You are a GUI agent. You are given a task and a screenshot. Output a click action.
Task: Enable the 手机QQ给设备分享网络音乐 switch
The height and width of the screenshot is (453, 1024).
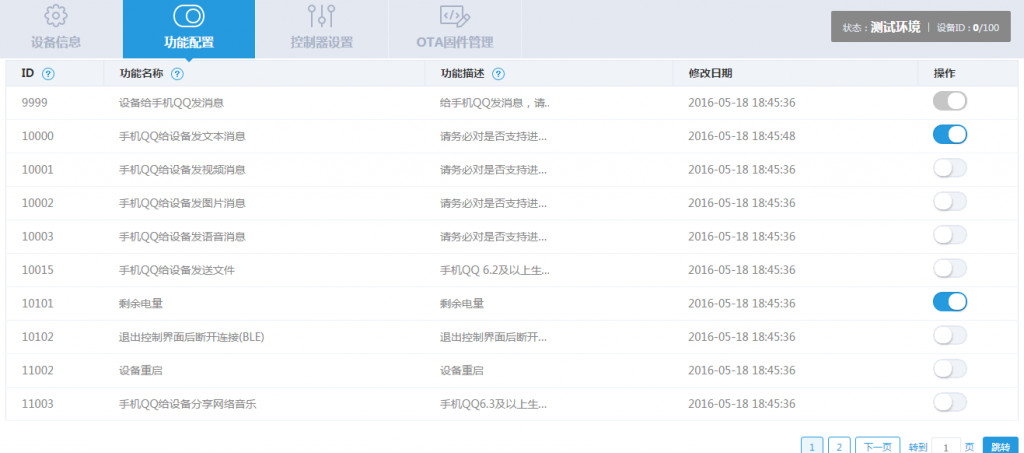click(950, 402)
